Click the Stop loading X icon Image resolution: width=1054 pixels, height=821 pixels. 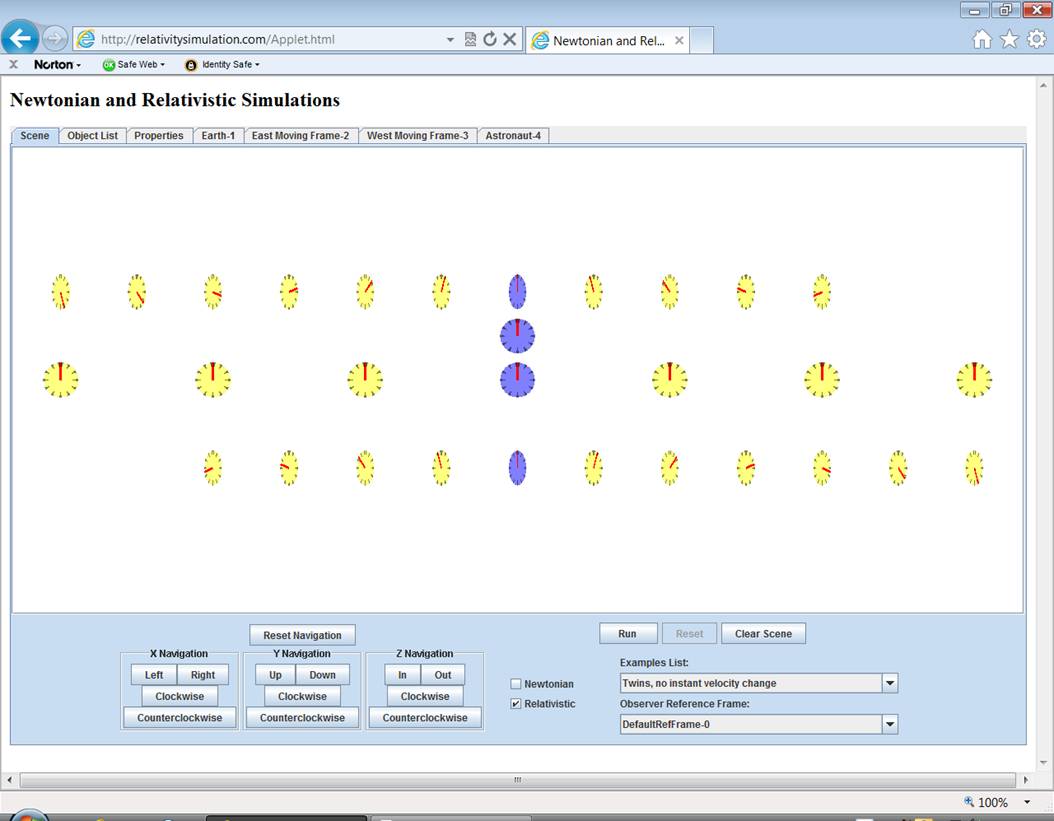click(509, 40)
